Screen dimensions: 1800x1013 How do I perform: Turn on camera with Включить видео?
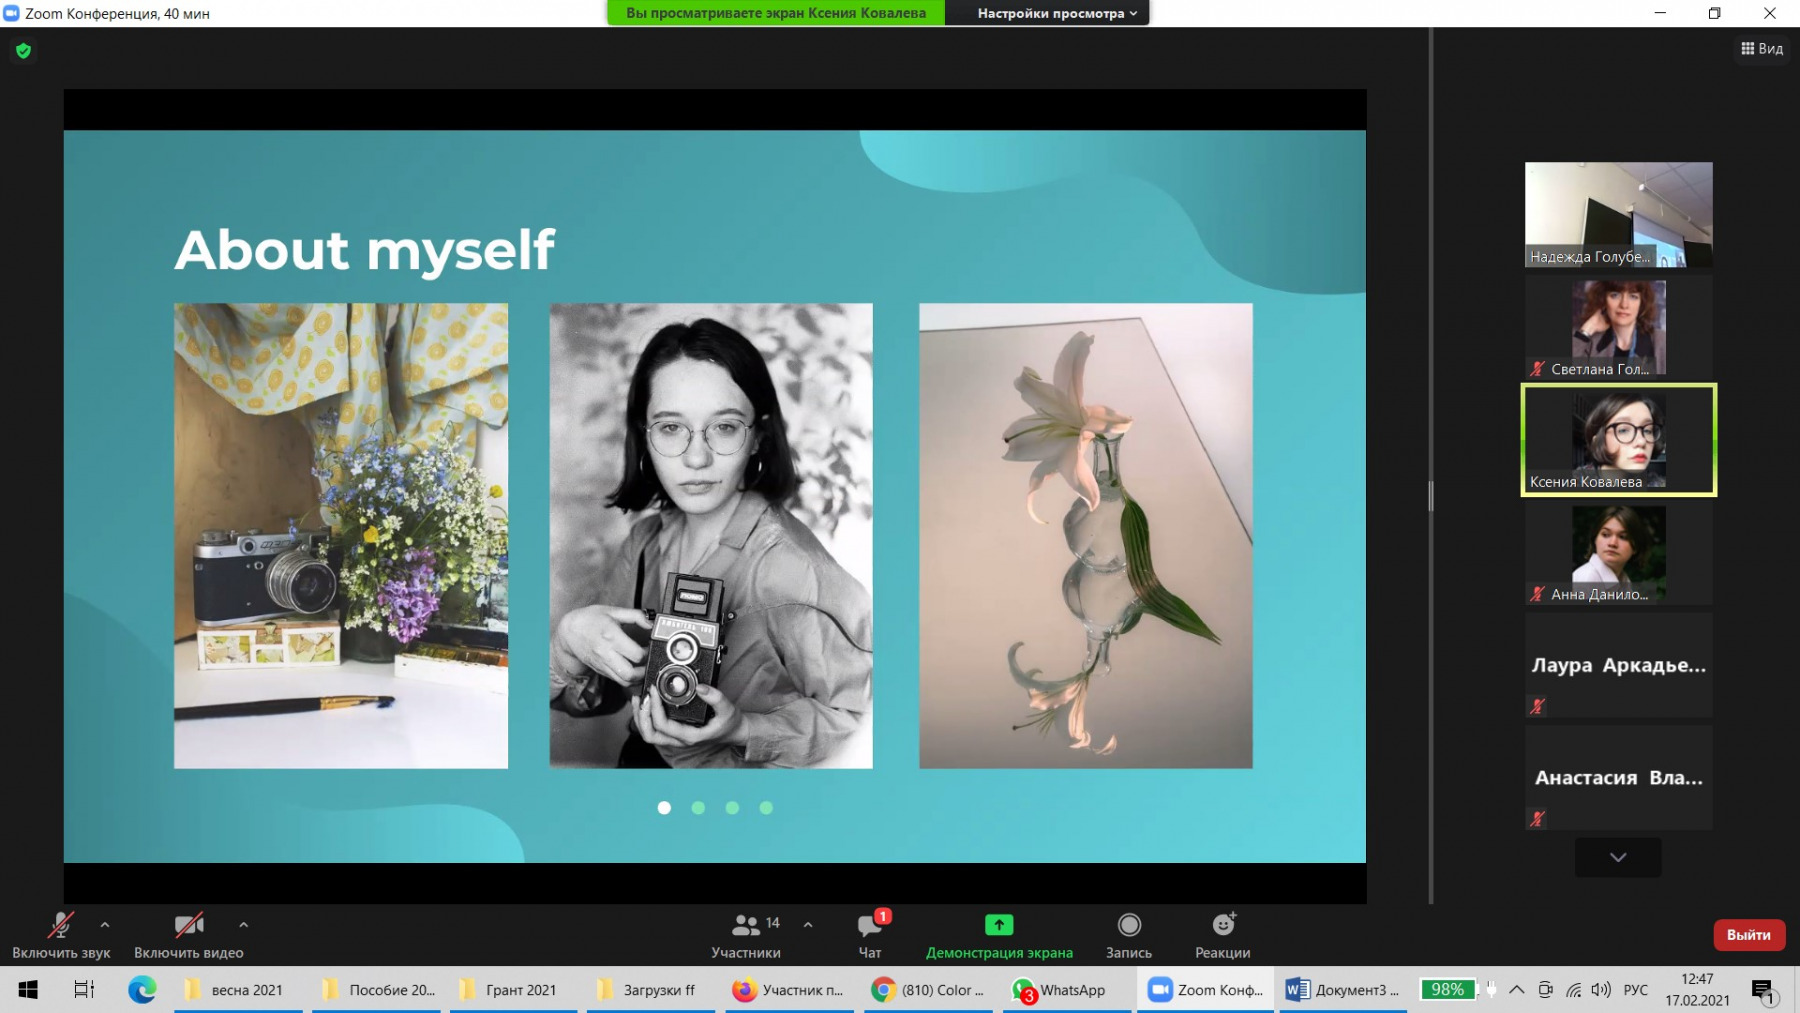[x=188, y=927]
